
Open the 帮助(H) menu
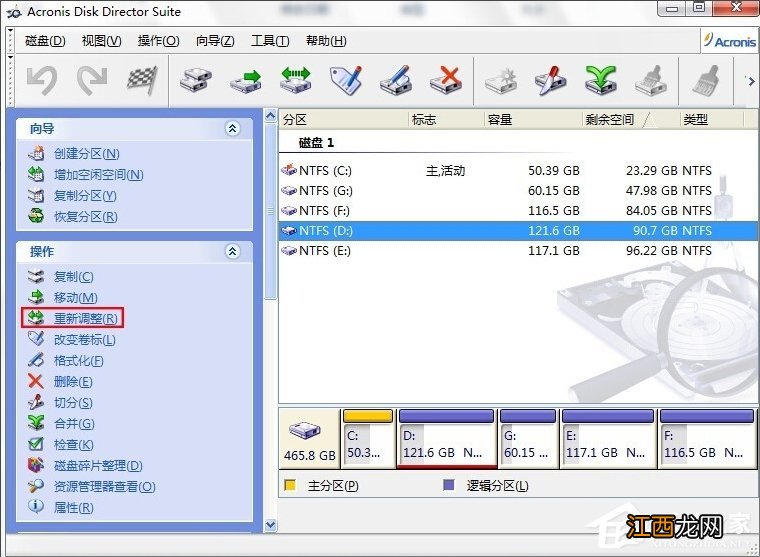point(326,41)
